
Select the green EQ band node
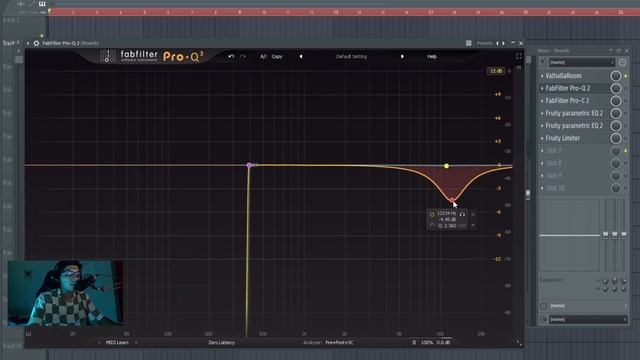[447, 166]
